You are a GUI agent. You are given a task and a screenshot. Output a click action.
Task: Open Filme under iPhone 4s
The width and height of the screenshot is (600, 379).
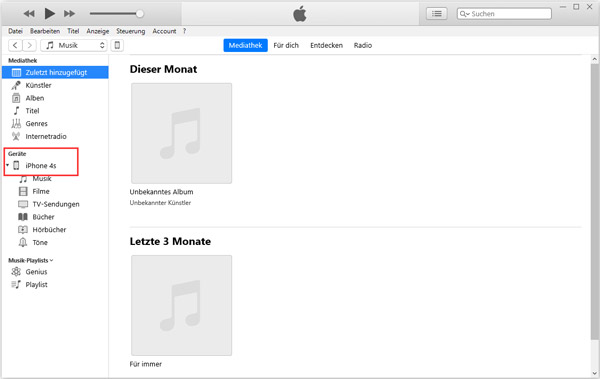tap(41, 191)
